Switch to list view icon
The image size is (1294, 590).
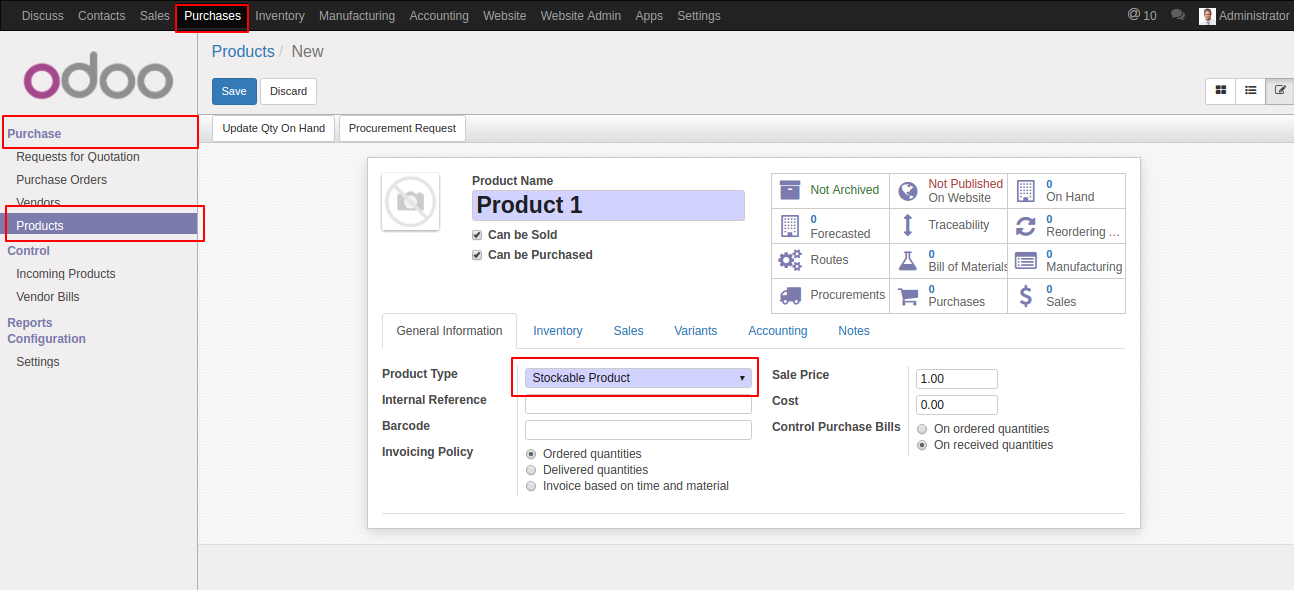tap(1250, 91)
